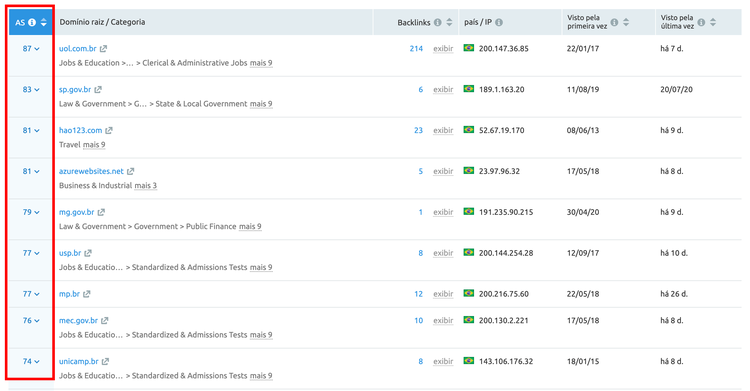Click the 23 backlinks count for hao123.com
Image resolution: width=750 pixels, height=391 pixels.
click(x=419, y=130)
